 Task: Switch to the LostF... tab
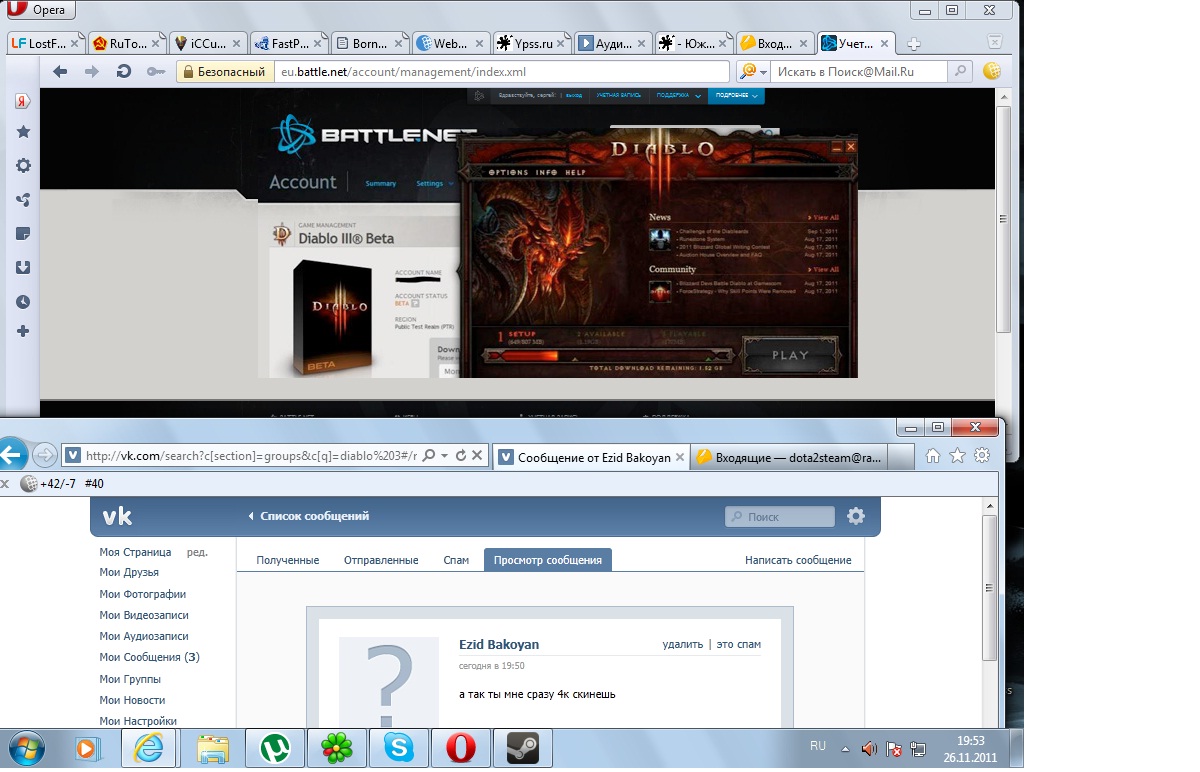pyautogui.click(x=46, y=44)
